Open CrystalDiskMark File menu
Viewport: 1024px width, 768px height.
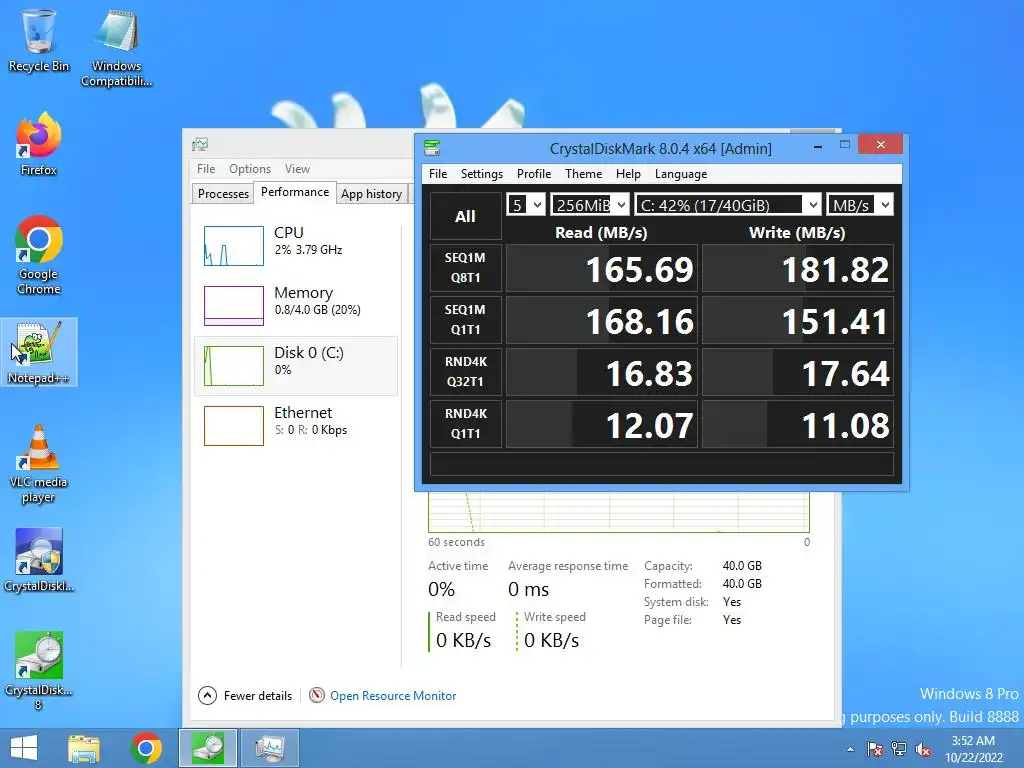pyautogui.click(x=438, y=174)
